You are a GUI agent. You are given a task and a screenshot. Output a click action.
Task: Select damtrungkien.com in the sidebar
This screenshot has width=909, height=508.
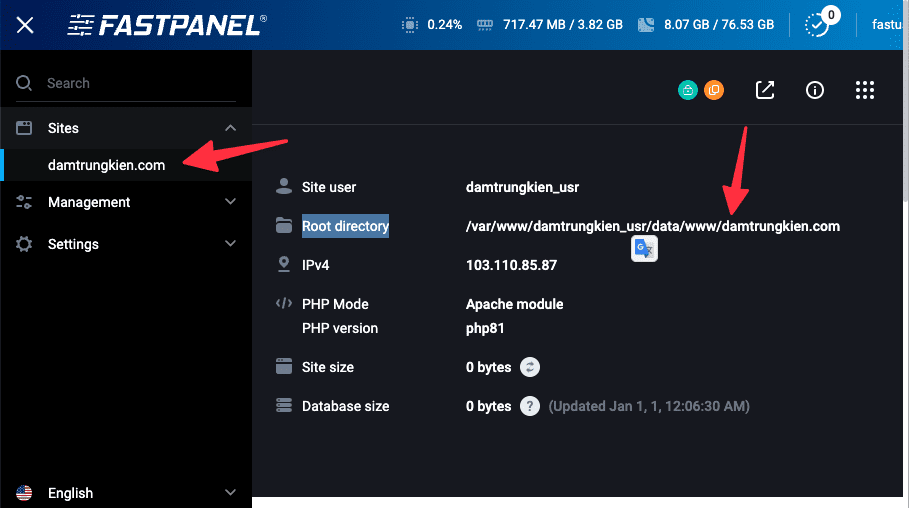point(106,165)
